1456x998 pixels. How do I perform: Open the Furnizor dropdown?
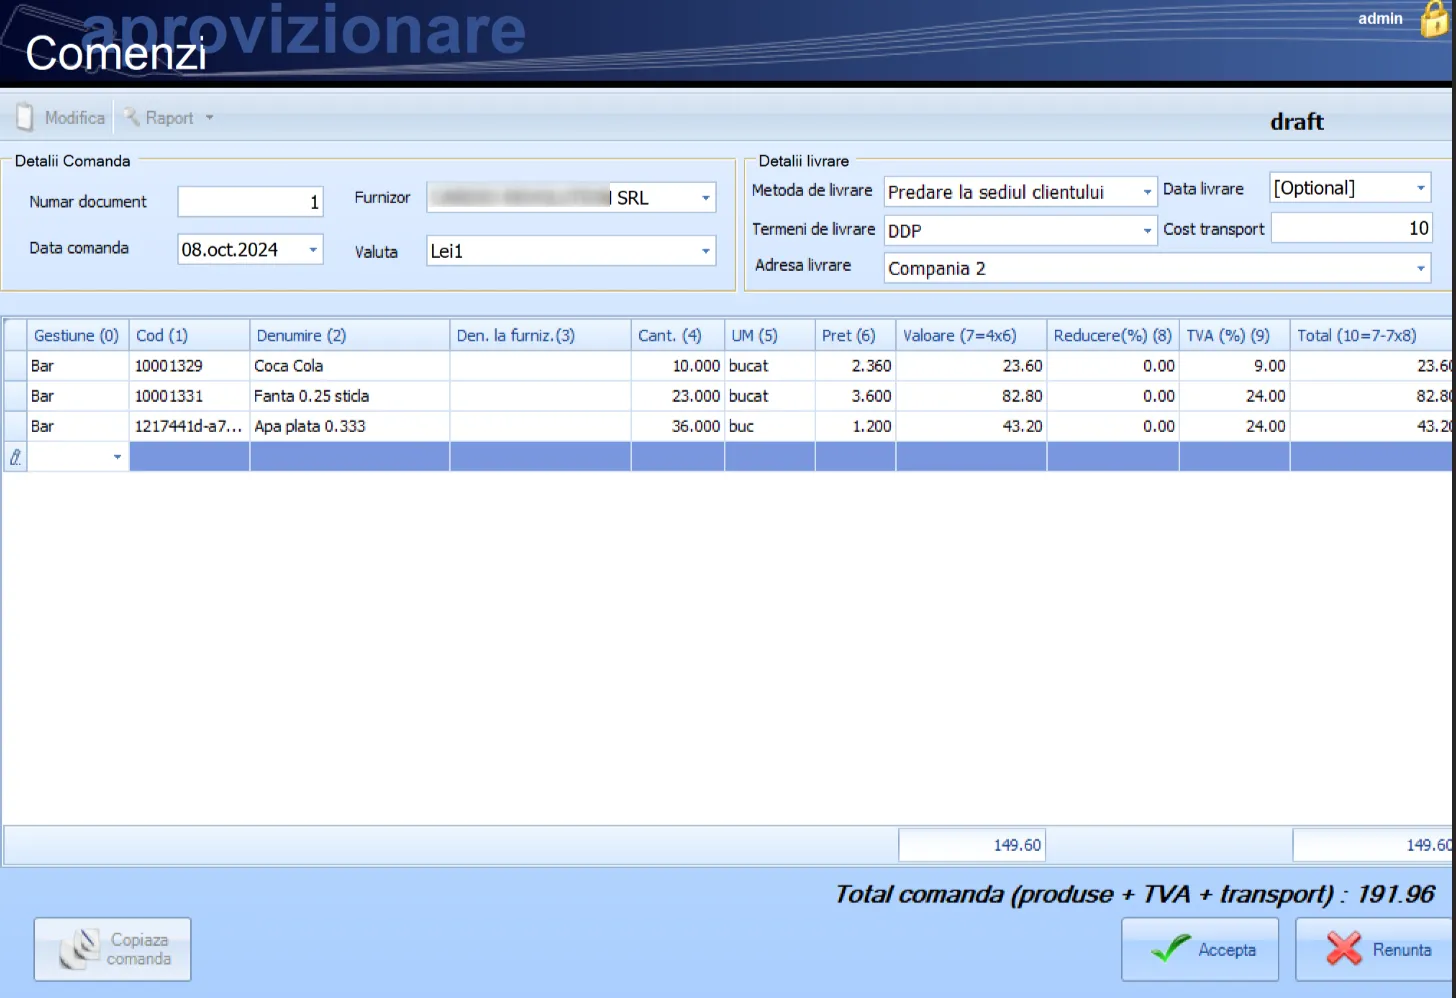coord(706,198)
